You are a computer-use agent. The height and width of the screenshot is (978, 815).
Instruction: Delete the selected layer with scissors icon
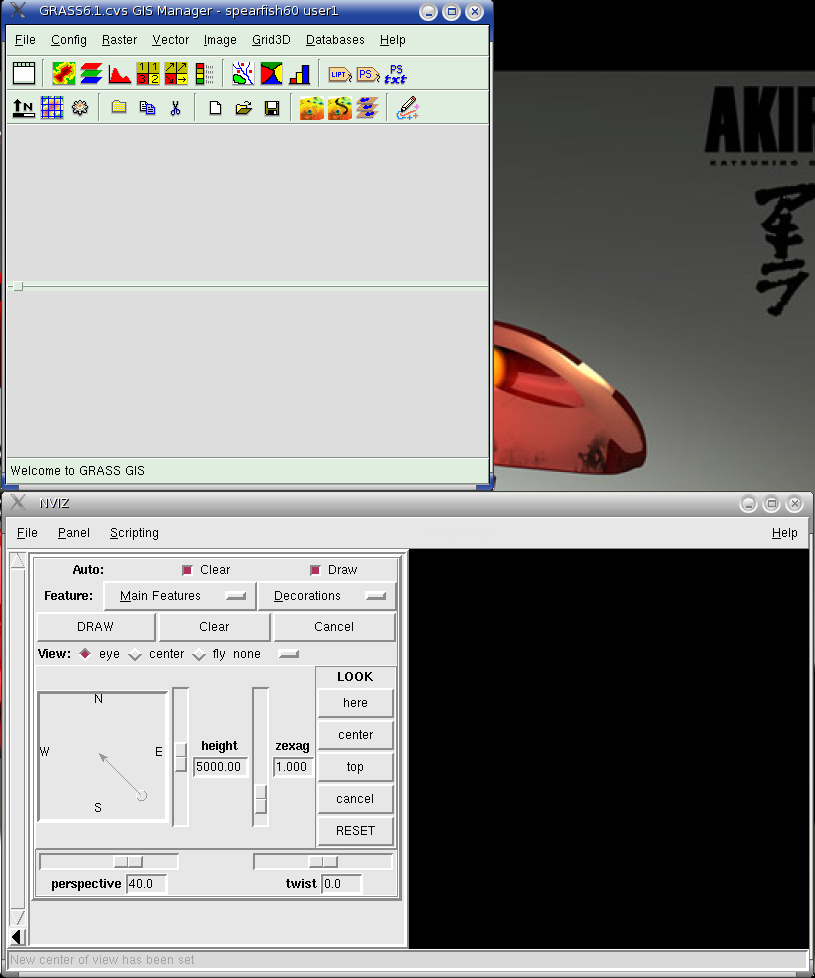175,108
